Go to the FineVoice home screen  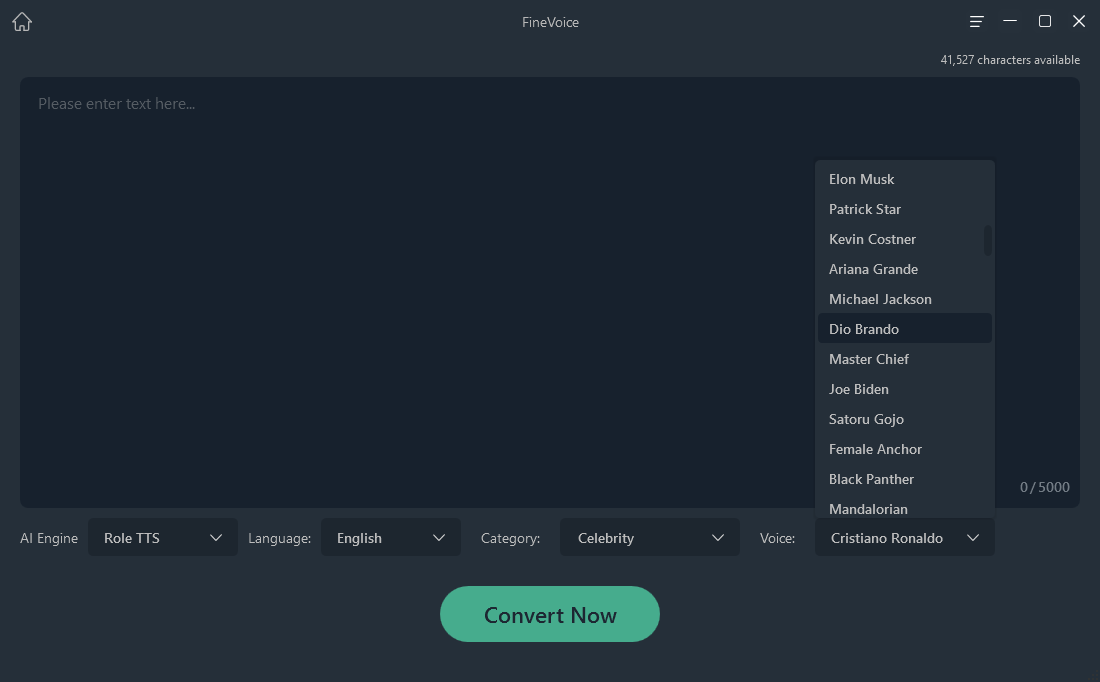pos(22,22)
